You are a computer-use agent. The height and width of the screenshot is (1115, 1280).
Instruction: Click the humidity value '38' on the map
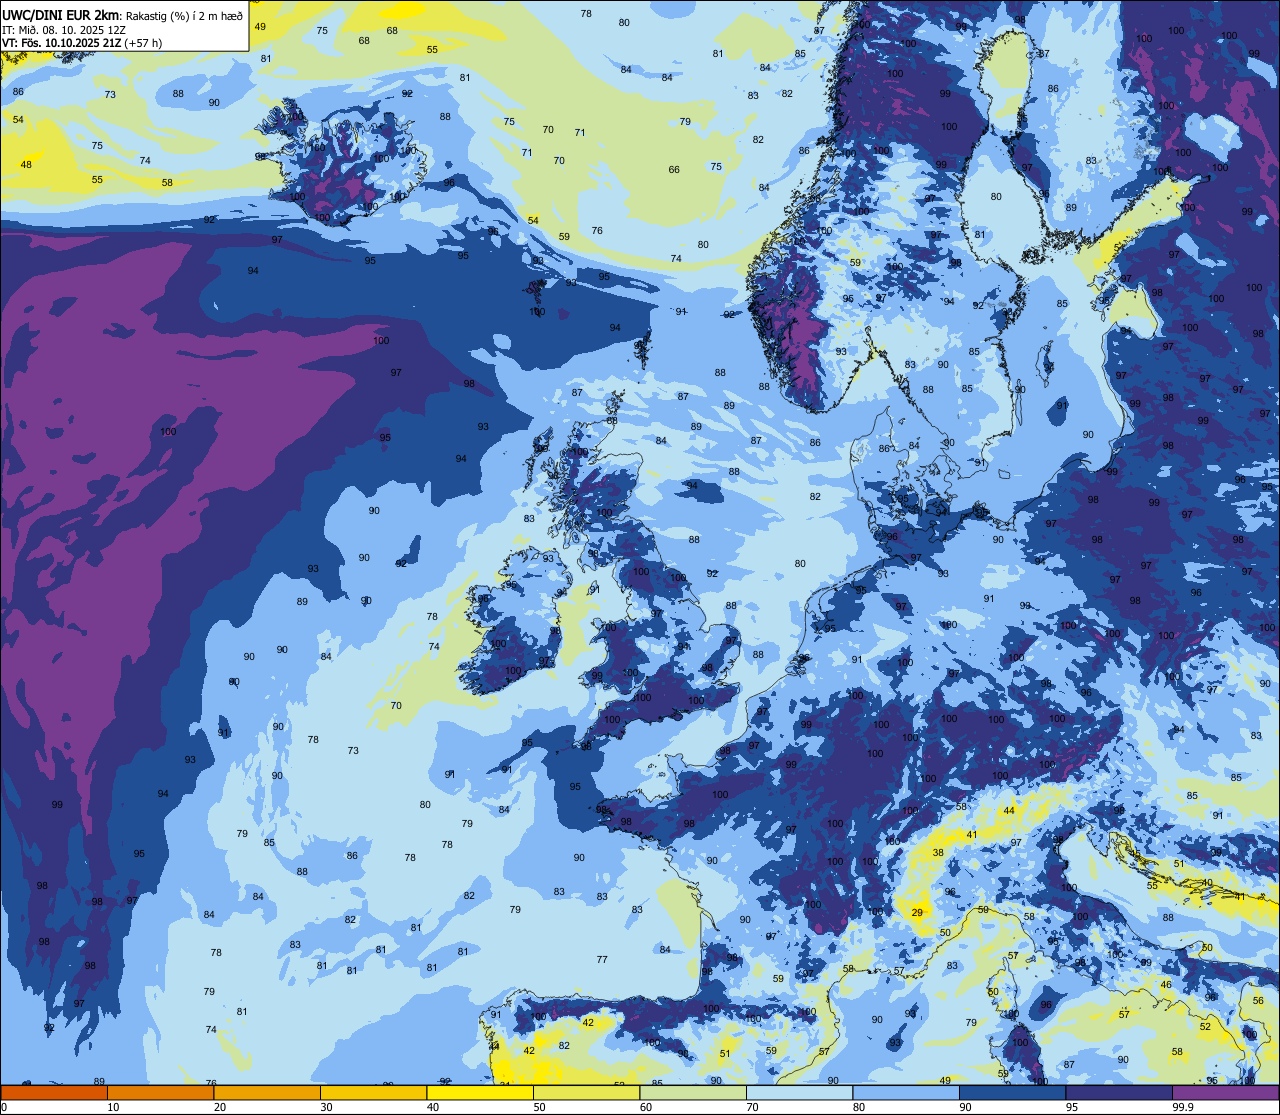point(937,853)
